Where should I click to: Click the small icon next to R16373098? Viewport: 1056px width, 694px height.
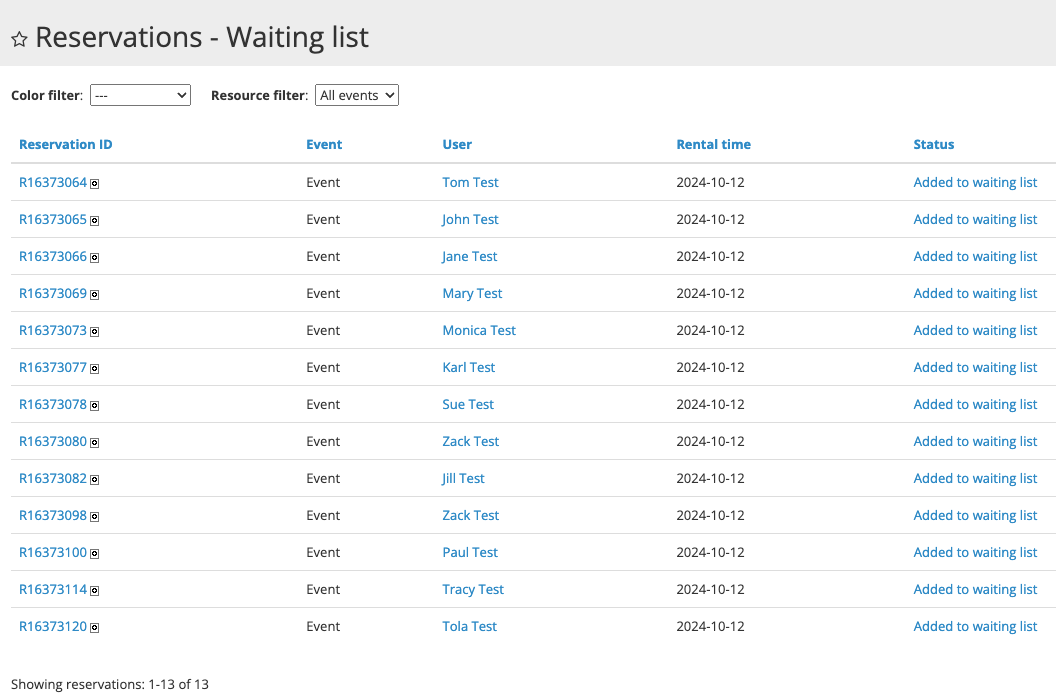click(96, 517)
